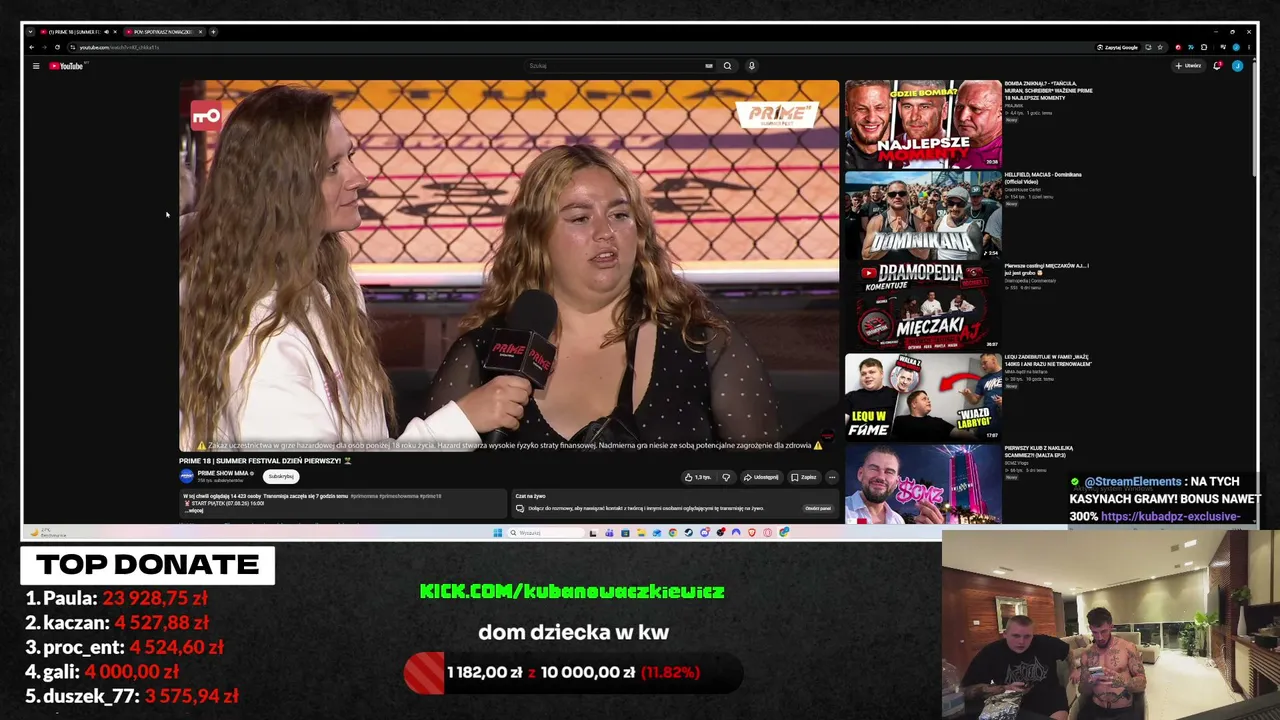Open the PIERWSZY KLUB Z NAKLEJKĄ title
This screenshot has height=720, width=1280.
1039,451
